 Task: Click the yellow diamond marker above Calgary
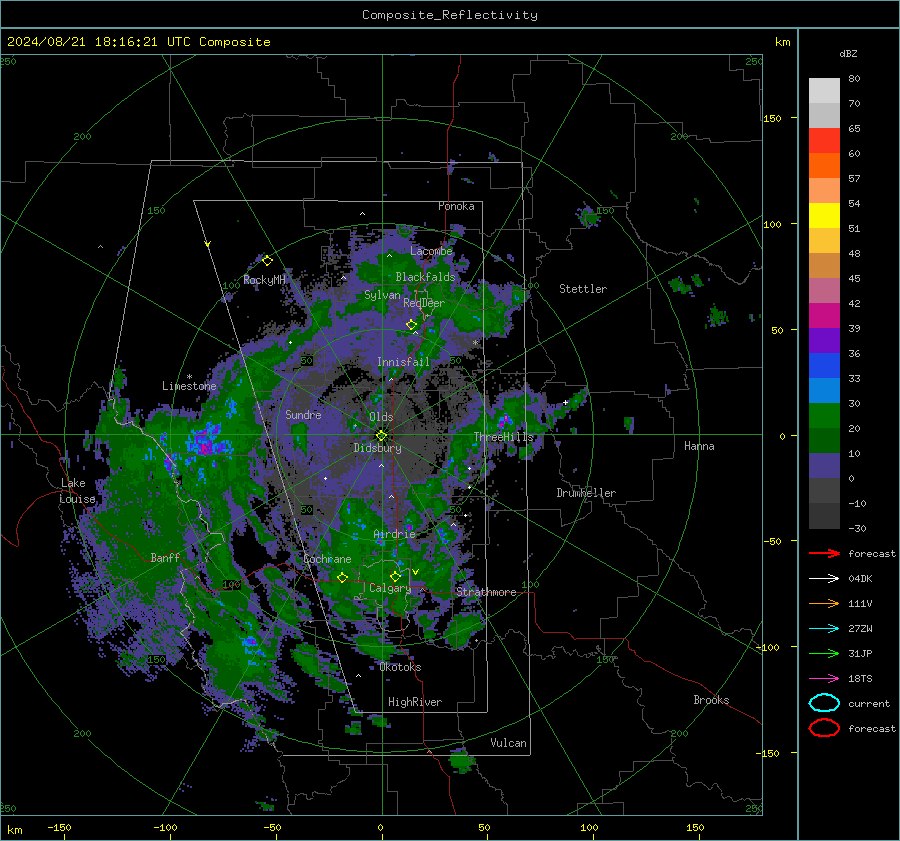pos(395,576)
